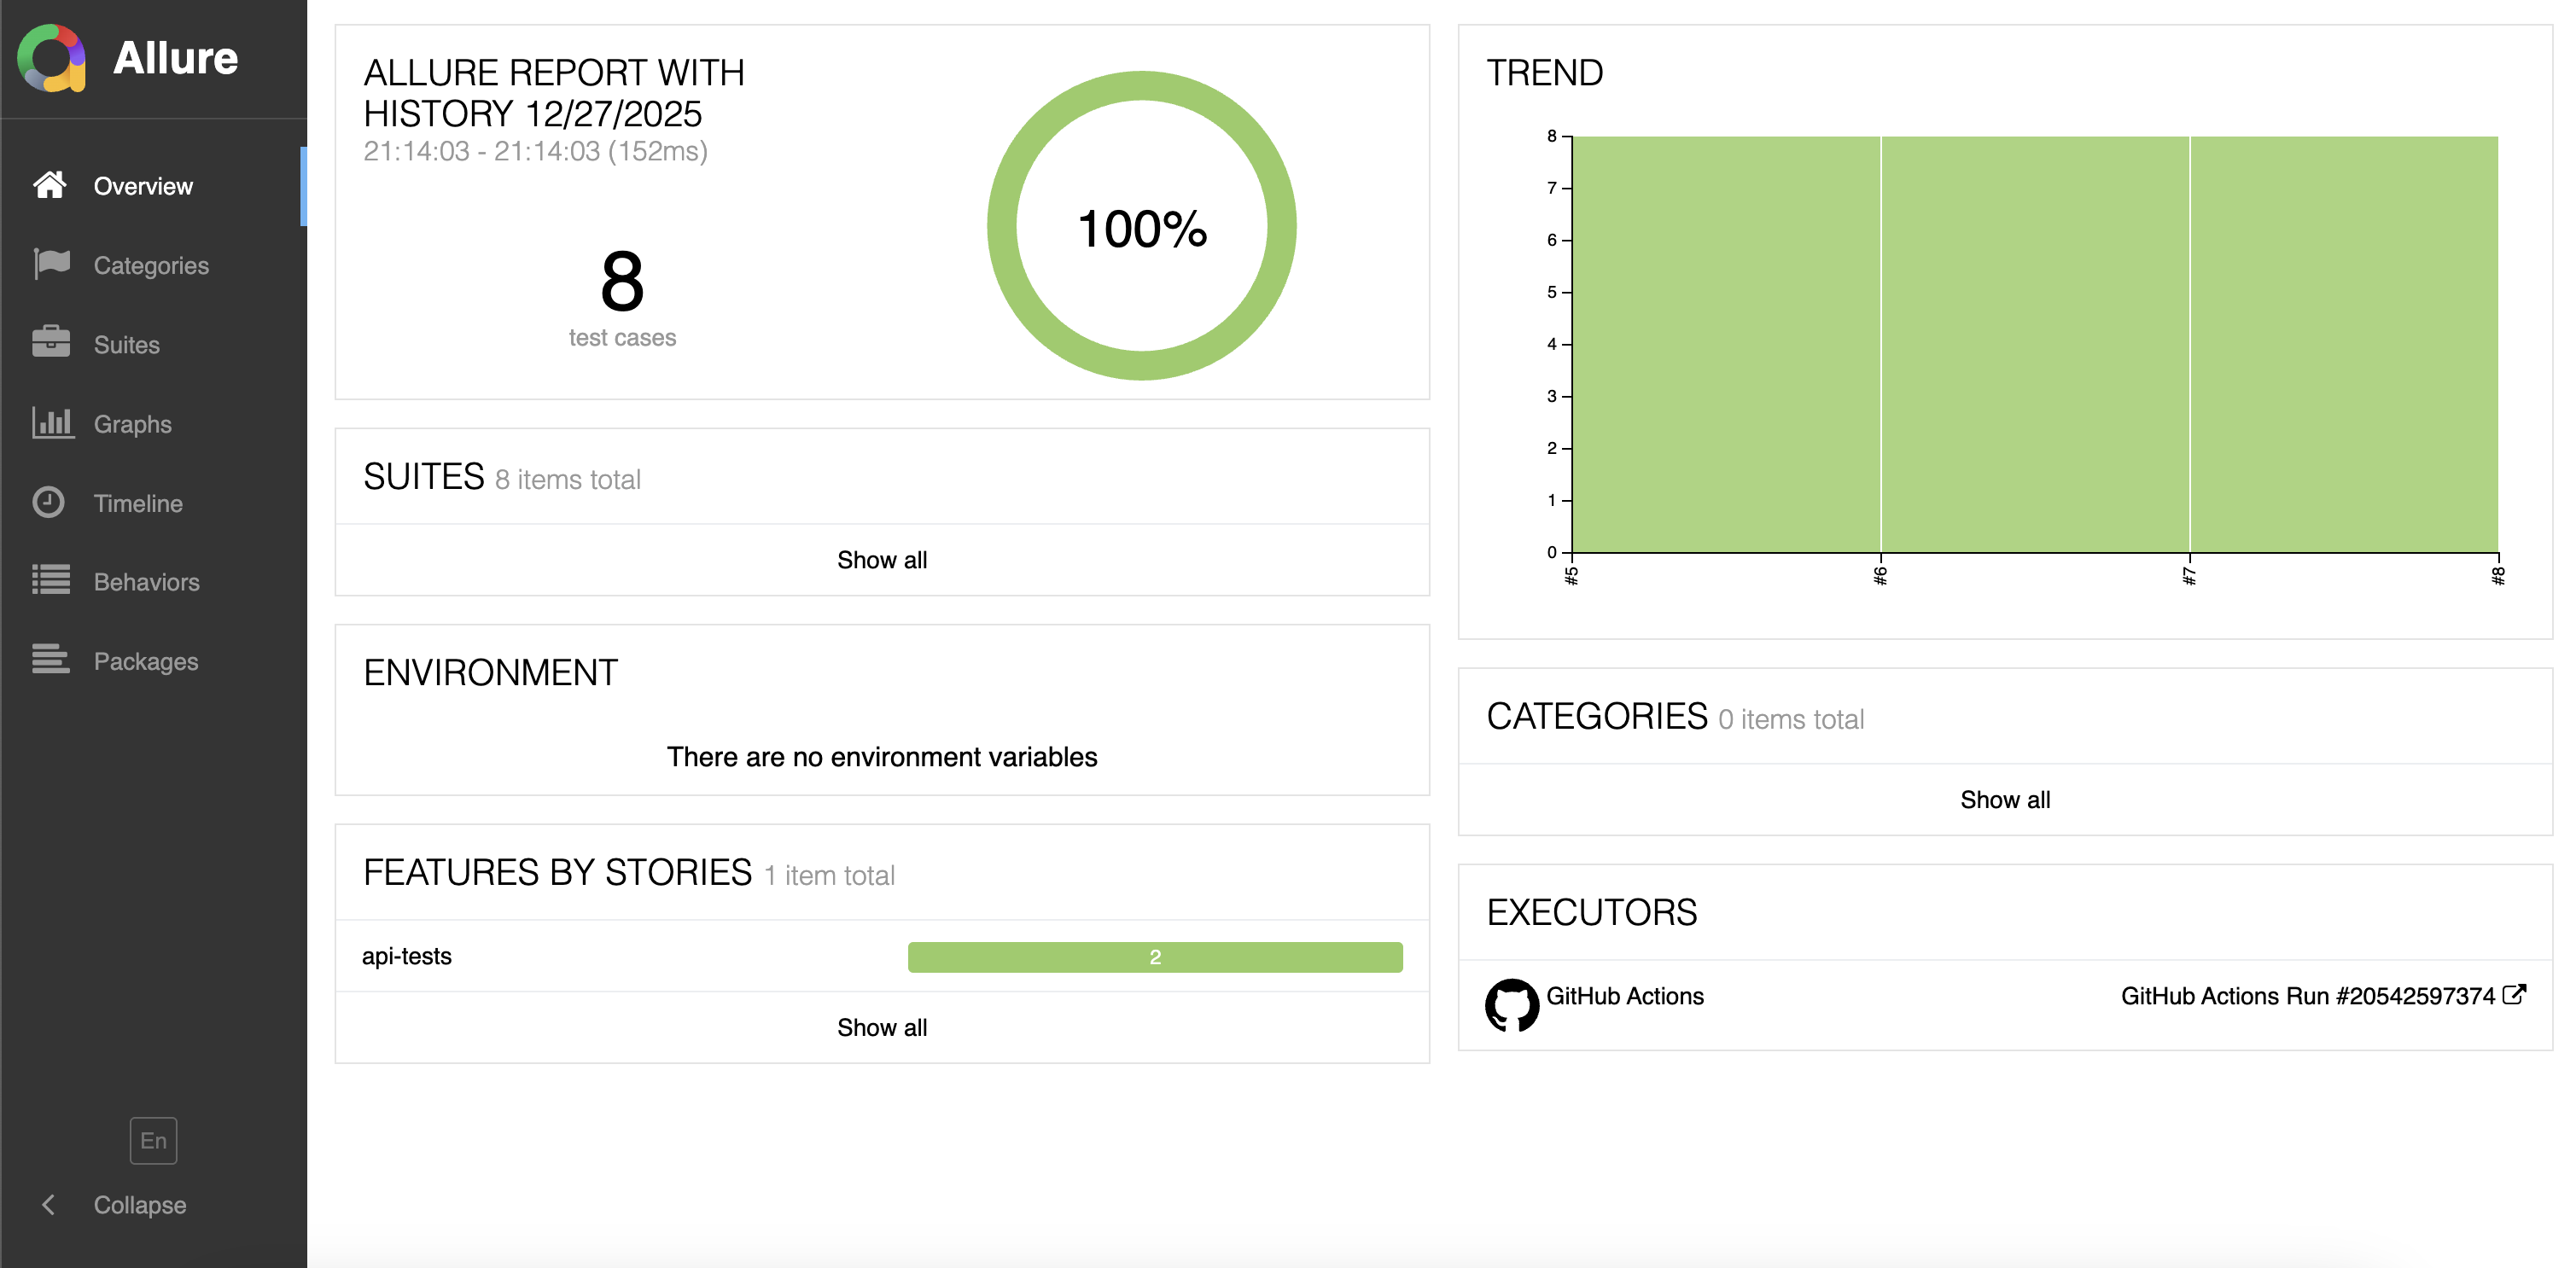Image resolution: width=2576 pixels, height=1268 pixels.
Task: Collapse the sidebar with the chevron arrow
Action: click(48, 1205)
